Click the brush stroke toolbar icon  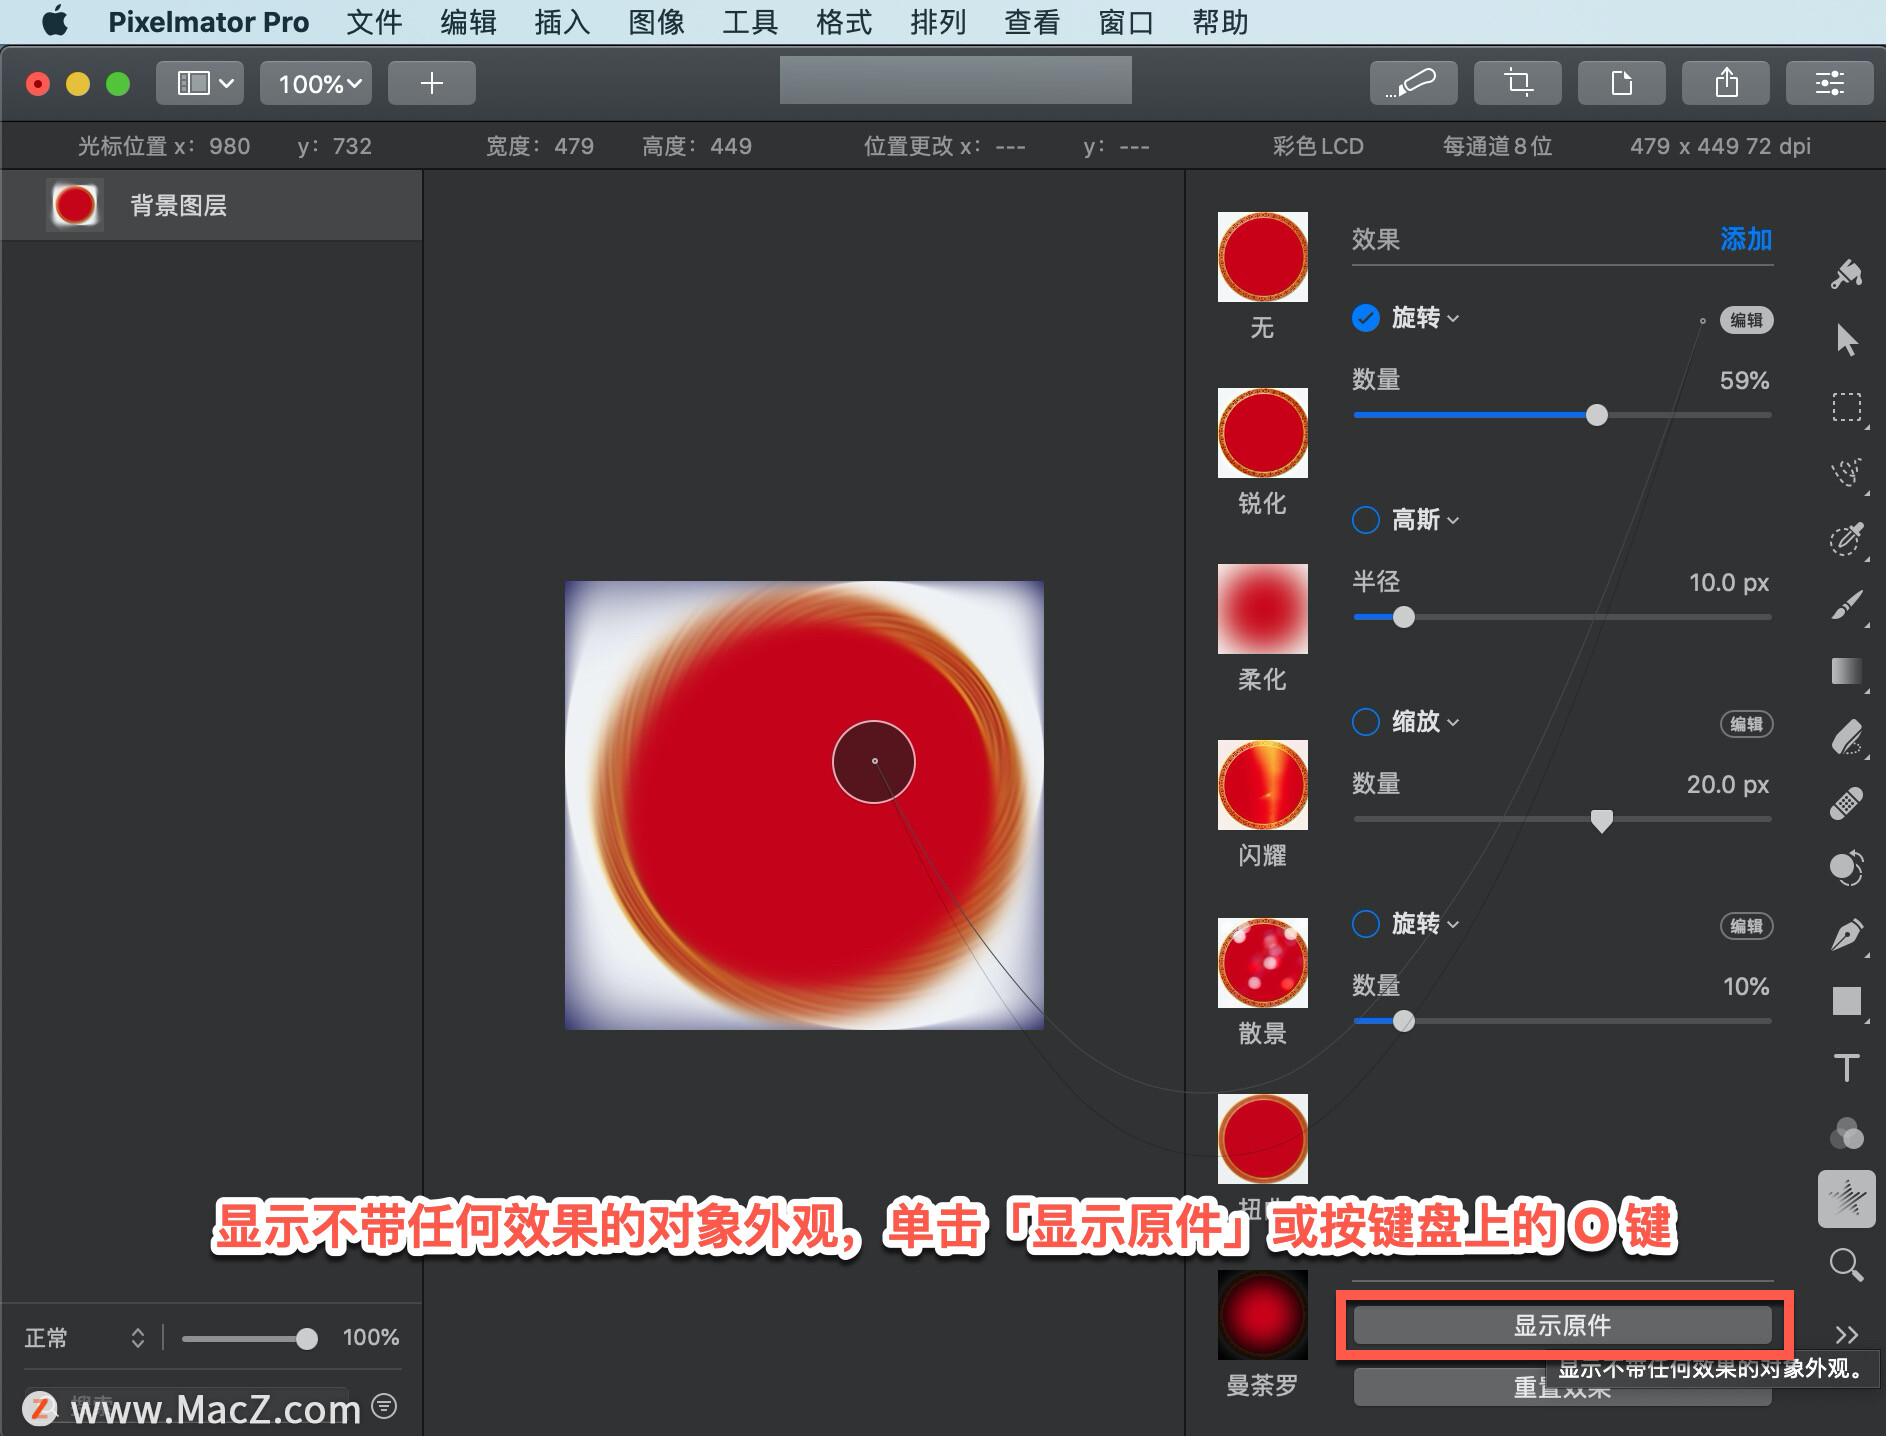[1413, 83]
